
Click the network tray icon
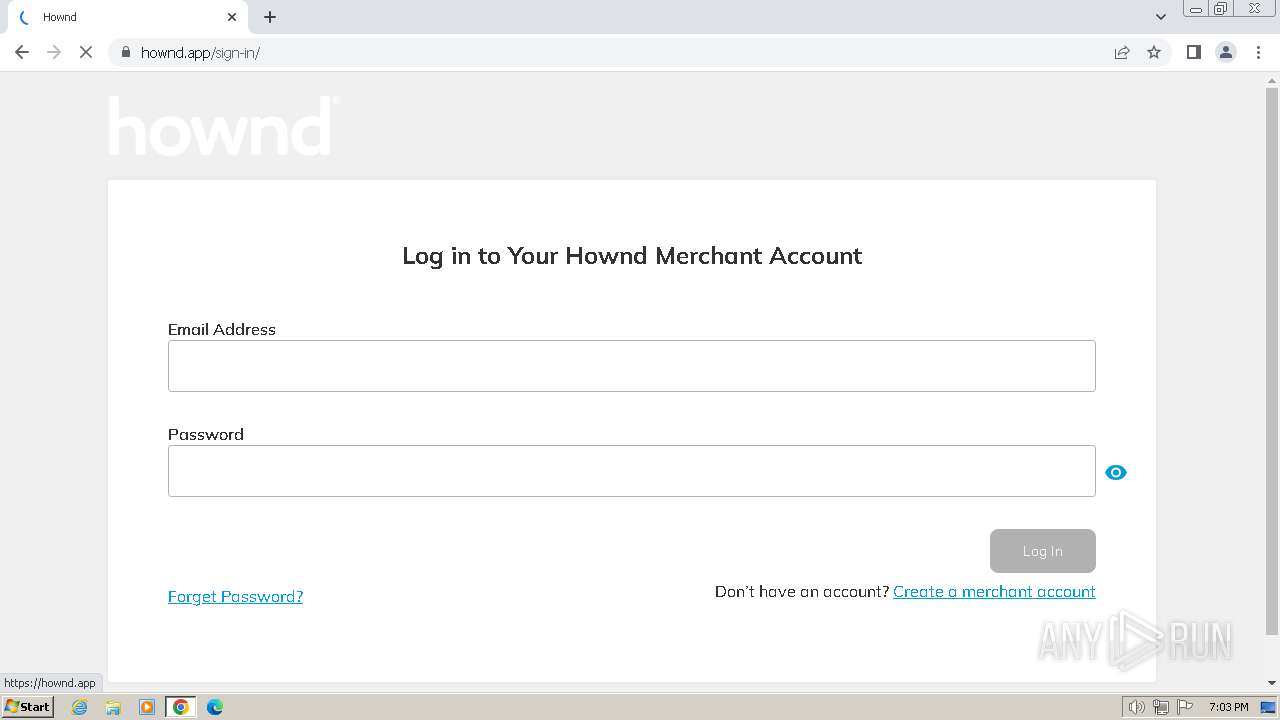coord(1161,707)
